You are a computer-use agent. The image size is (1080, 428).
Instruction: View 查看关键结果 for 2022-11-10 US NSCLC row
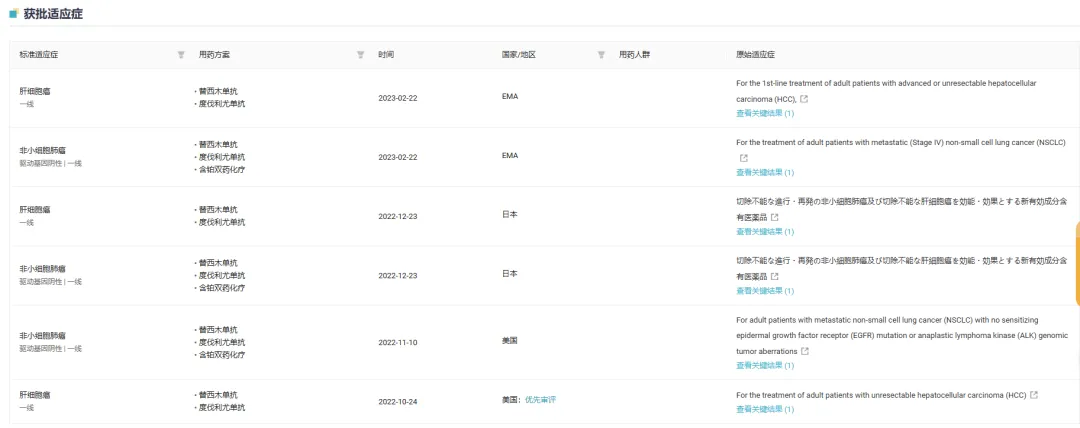765,365
